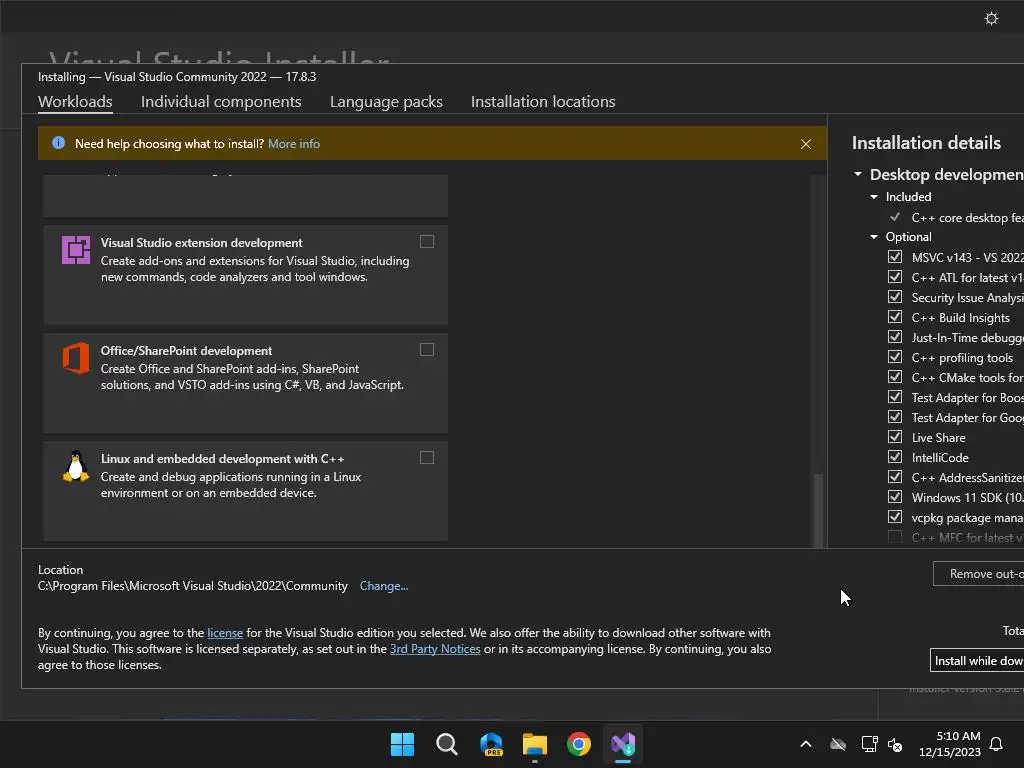
Task: Uncheck C++ CMake tools component
Action: [895, 377]
